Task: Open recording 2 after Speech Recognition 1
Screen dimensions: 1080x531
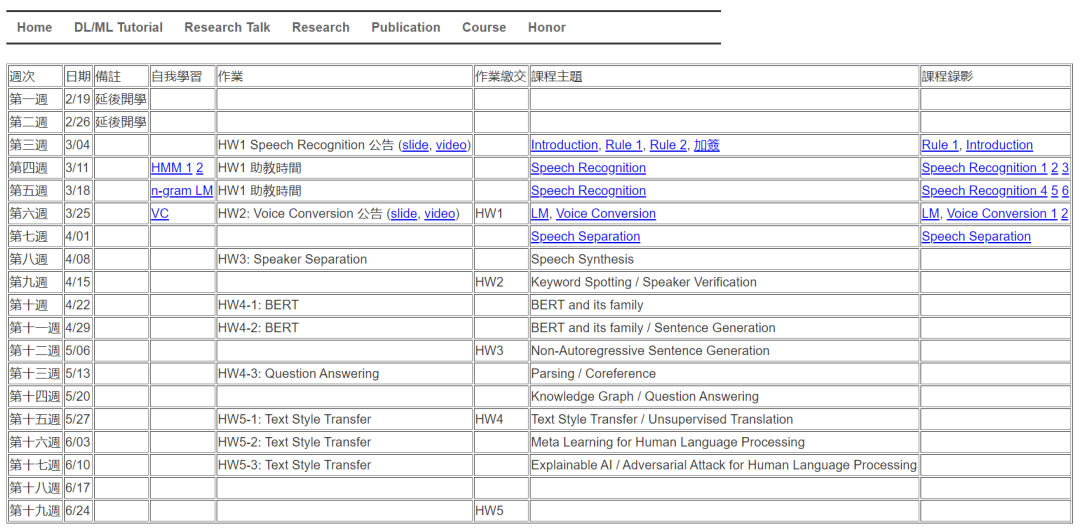Action: click(x=1055, y=168)
